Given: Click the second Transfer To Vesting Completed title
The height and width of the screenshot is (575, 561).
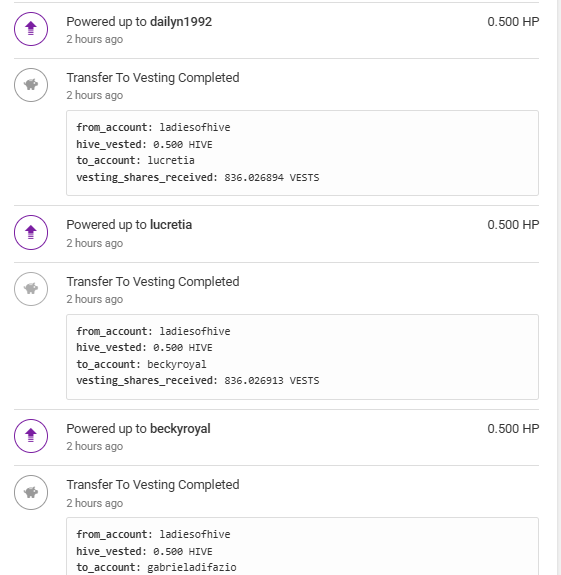Looking at the screenshot, I should tap(153, 282).
